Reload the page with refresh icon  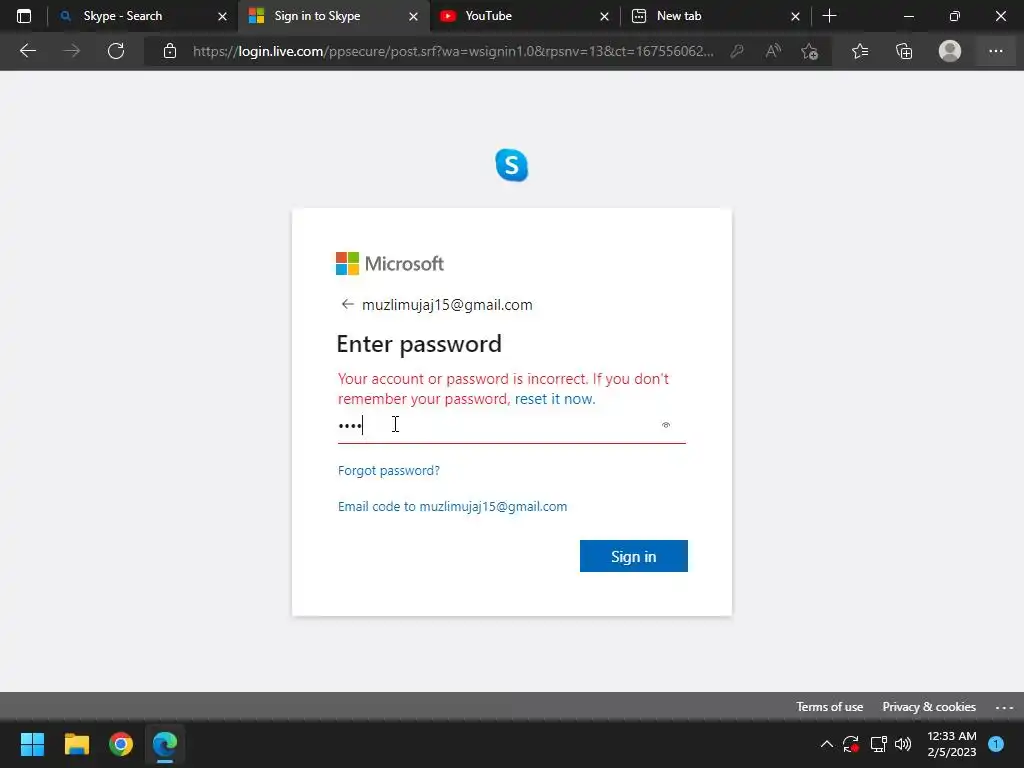tap(116, 51)
